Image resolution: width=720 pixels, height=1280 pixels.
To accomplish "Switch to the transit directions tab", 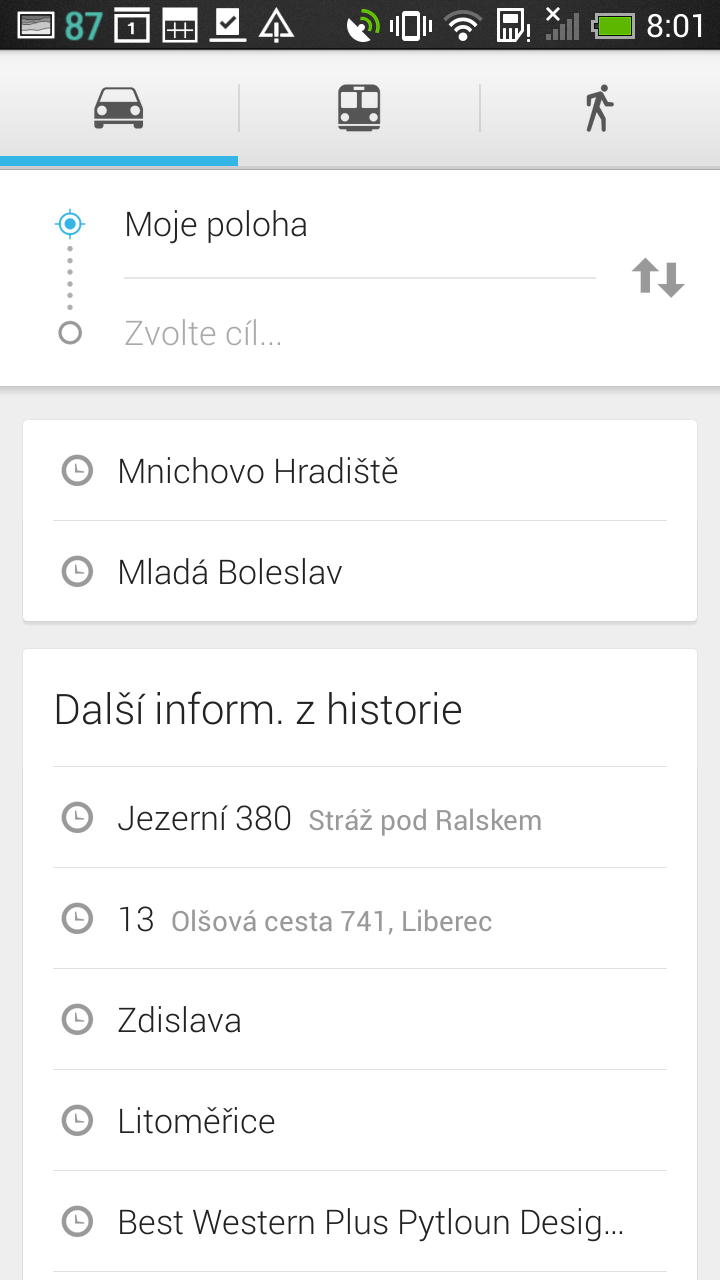I will click(360, 105).
